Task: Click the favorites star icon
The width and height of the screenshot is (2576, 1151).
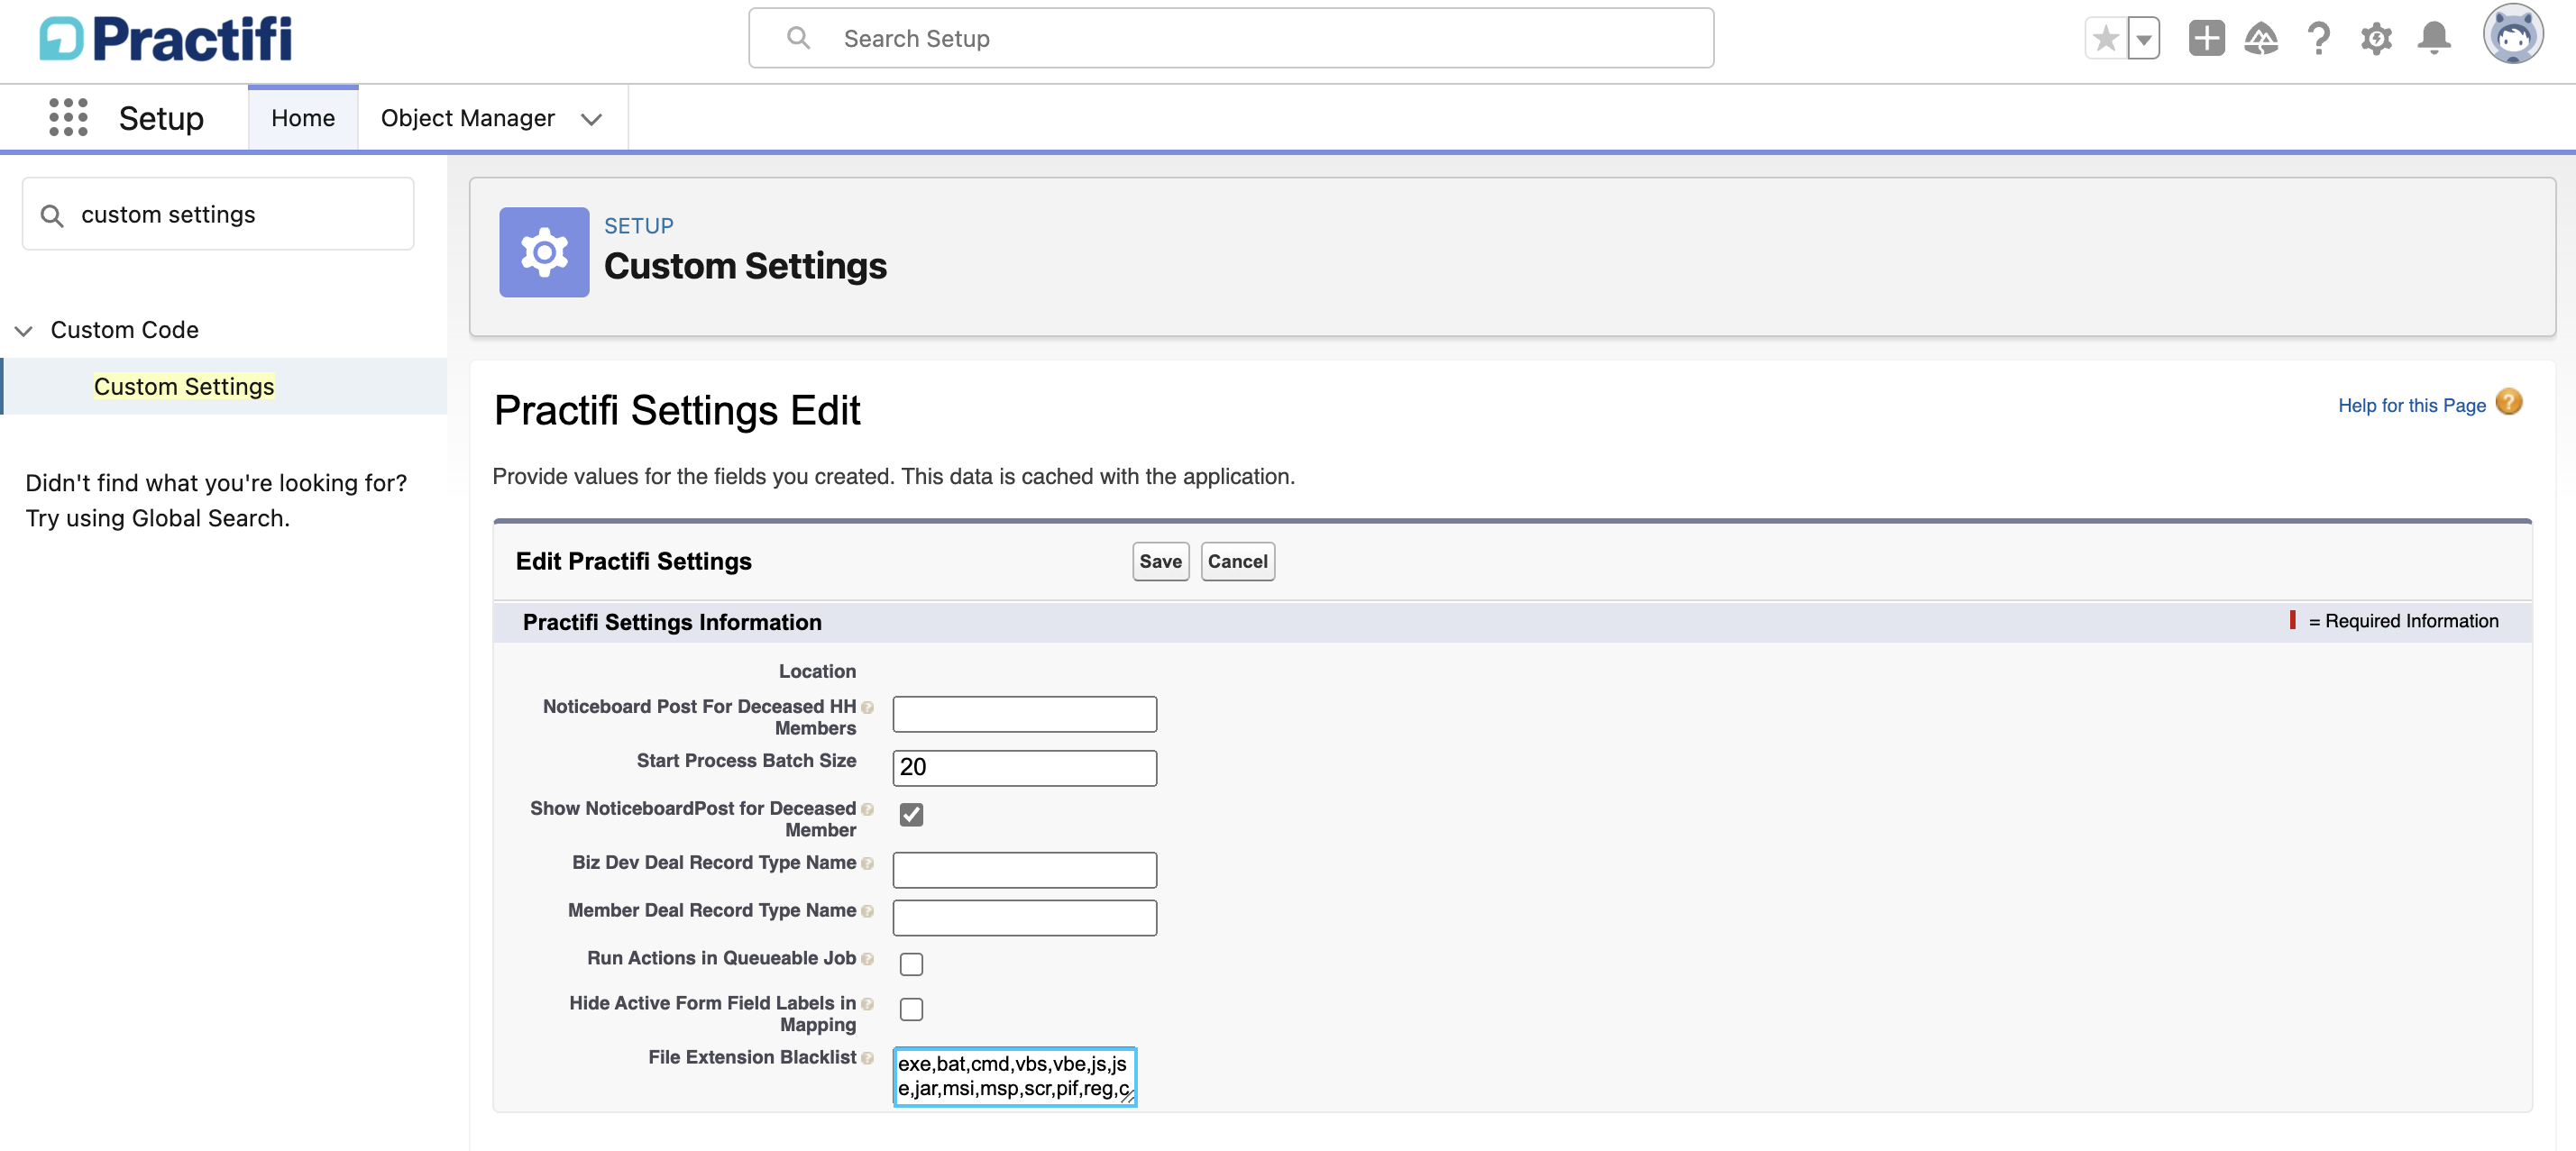Action: [x=2105, y=39]
